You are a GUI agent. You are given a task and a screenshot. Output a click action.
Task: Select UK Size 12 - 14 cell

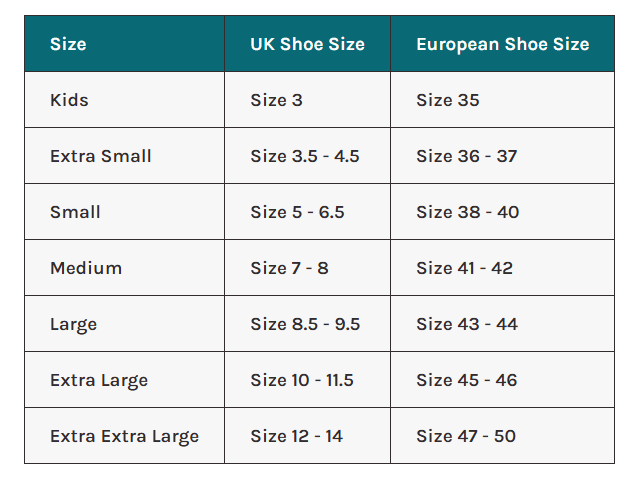pyautogui.click(x=296, y=436)
